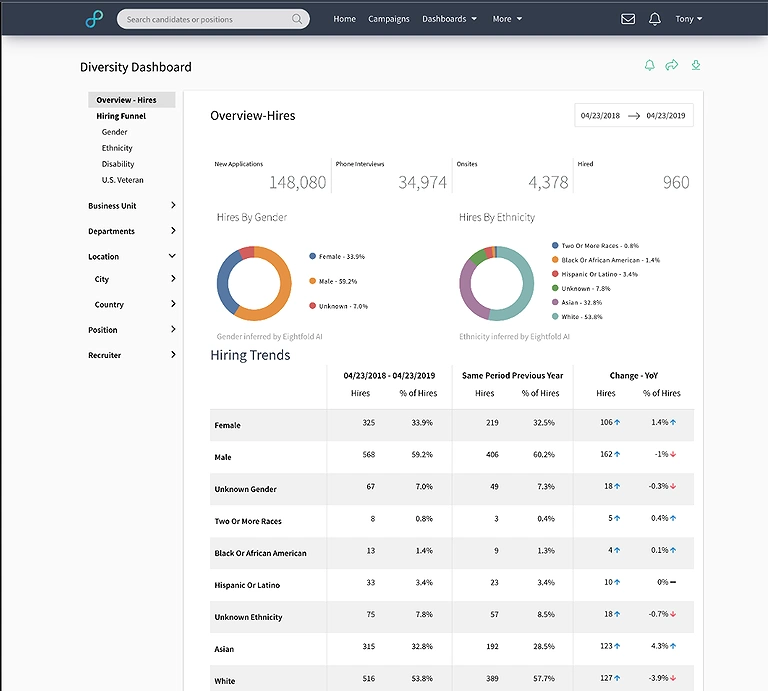The width and height of the screenshot is (768, 691).
Task: Expand the Business Unit chevron
Action: click(x=173, y=205)
